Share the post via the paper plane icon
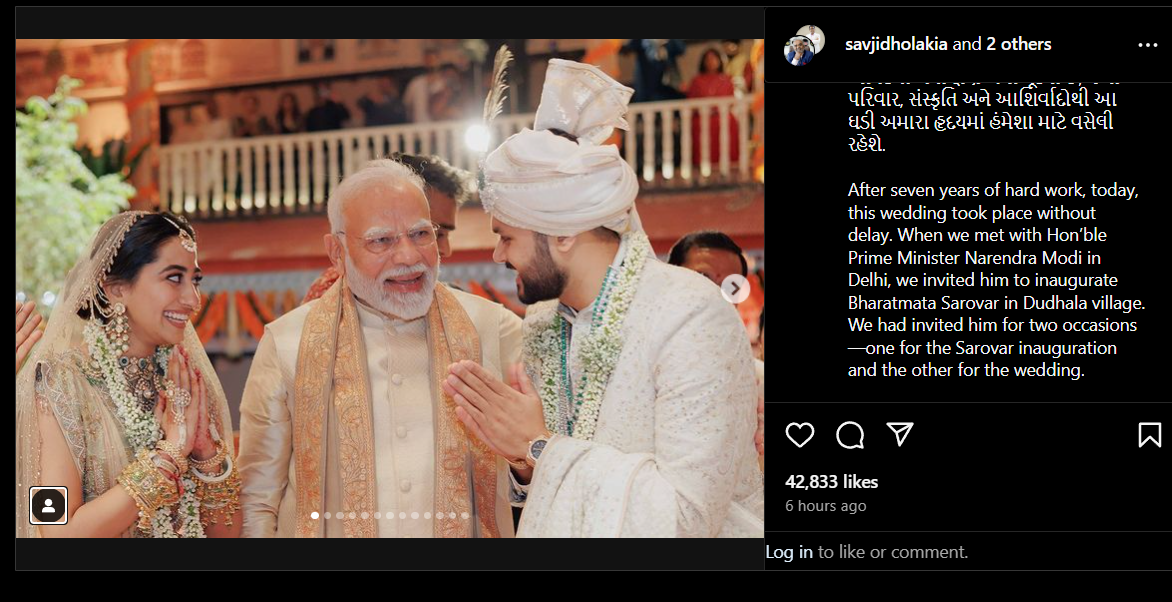Viewport: 1172px width, 602px height. point(899,434)
